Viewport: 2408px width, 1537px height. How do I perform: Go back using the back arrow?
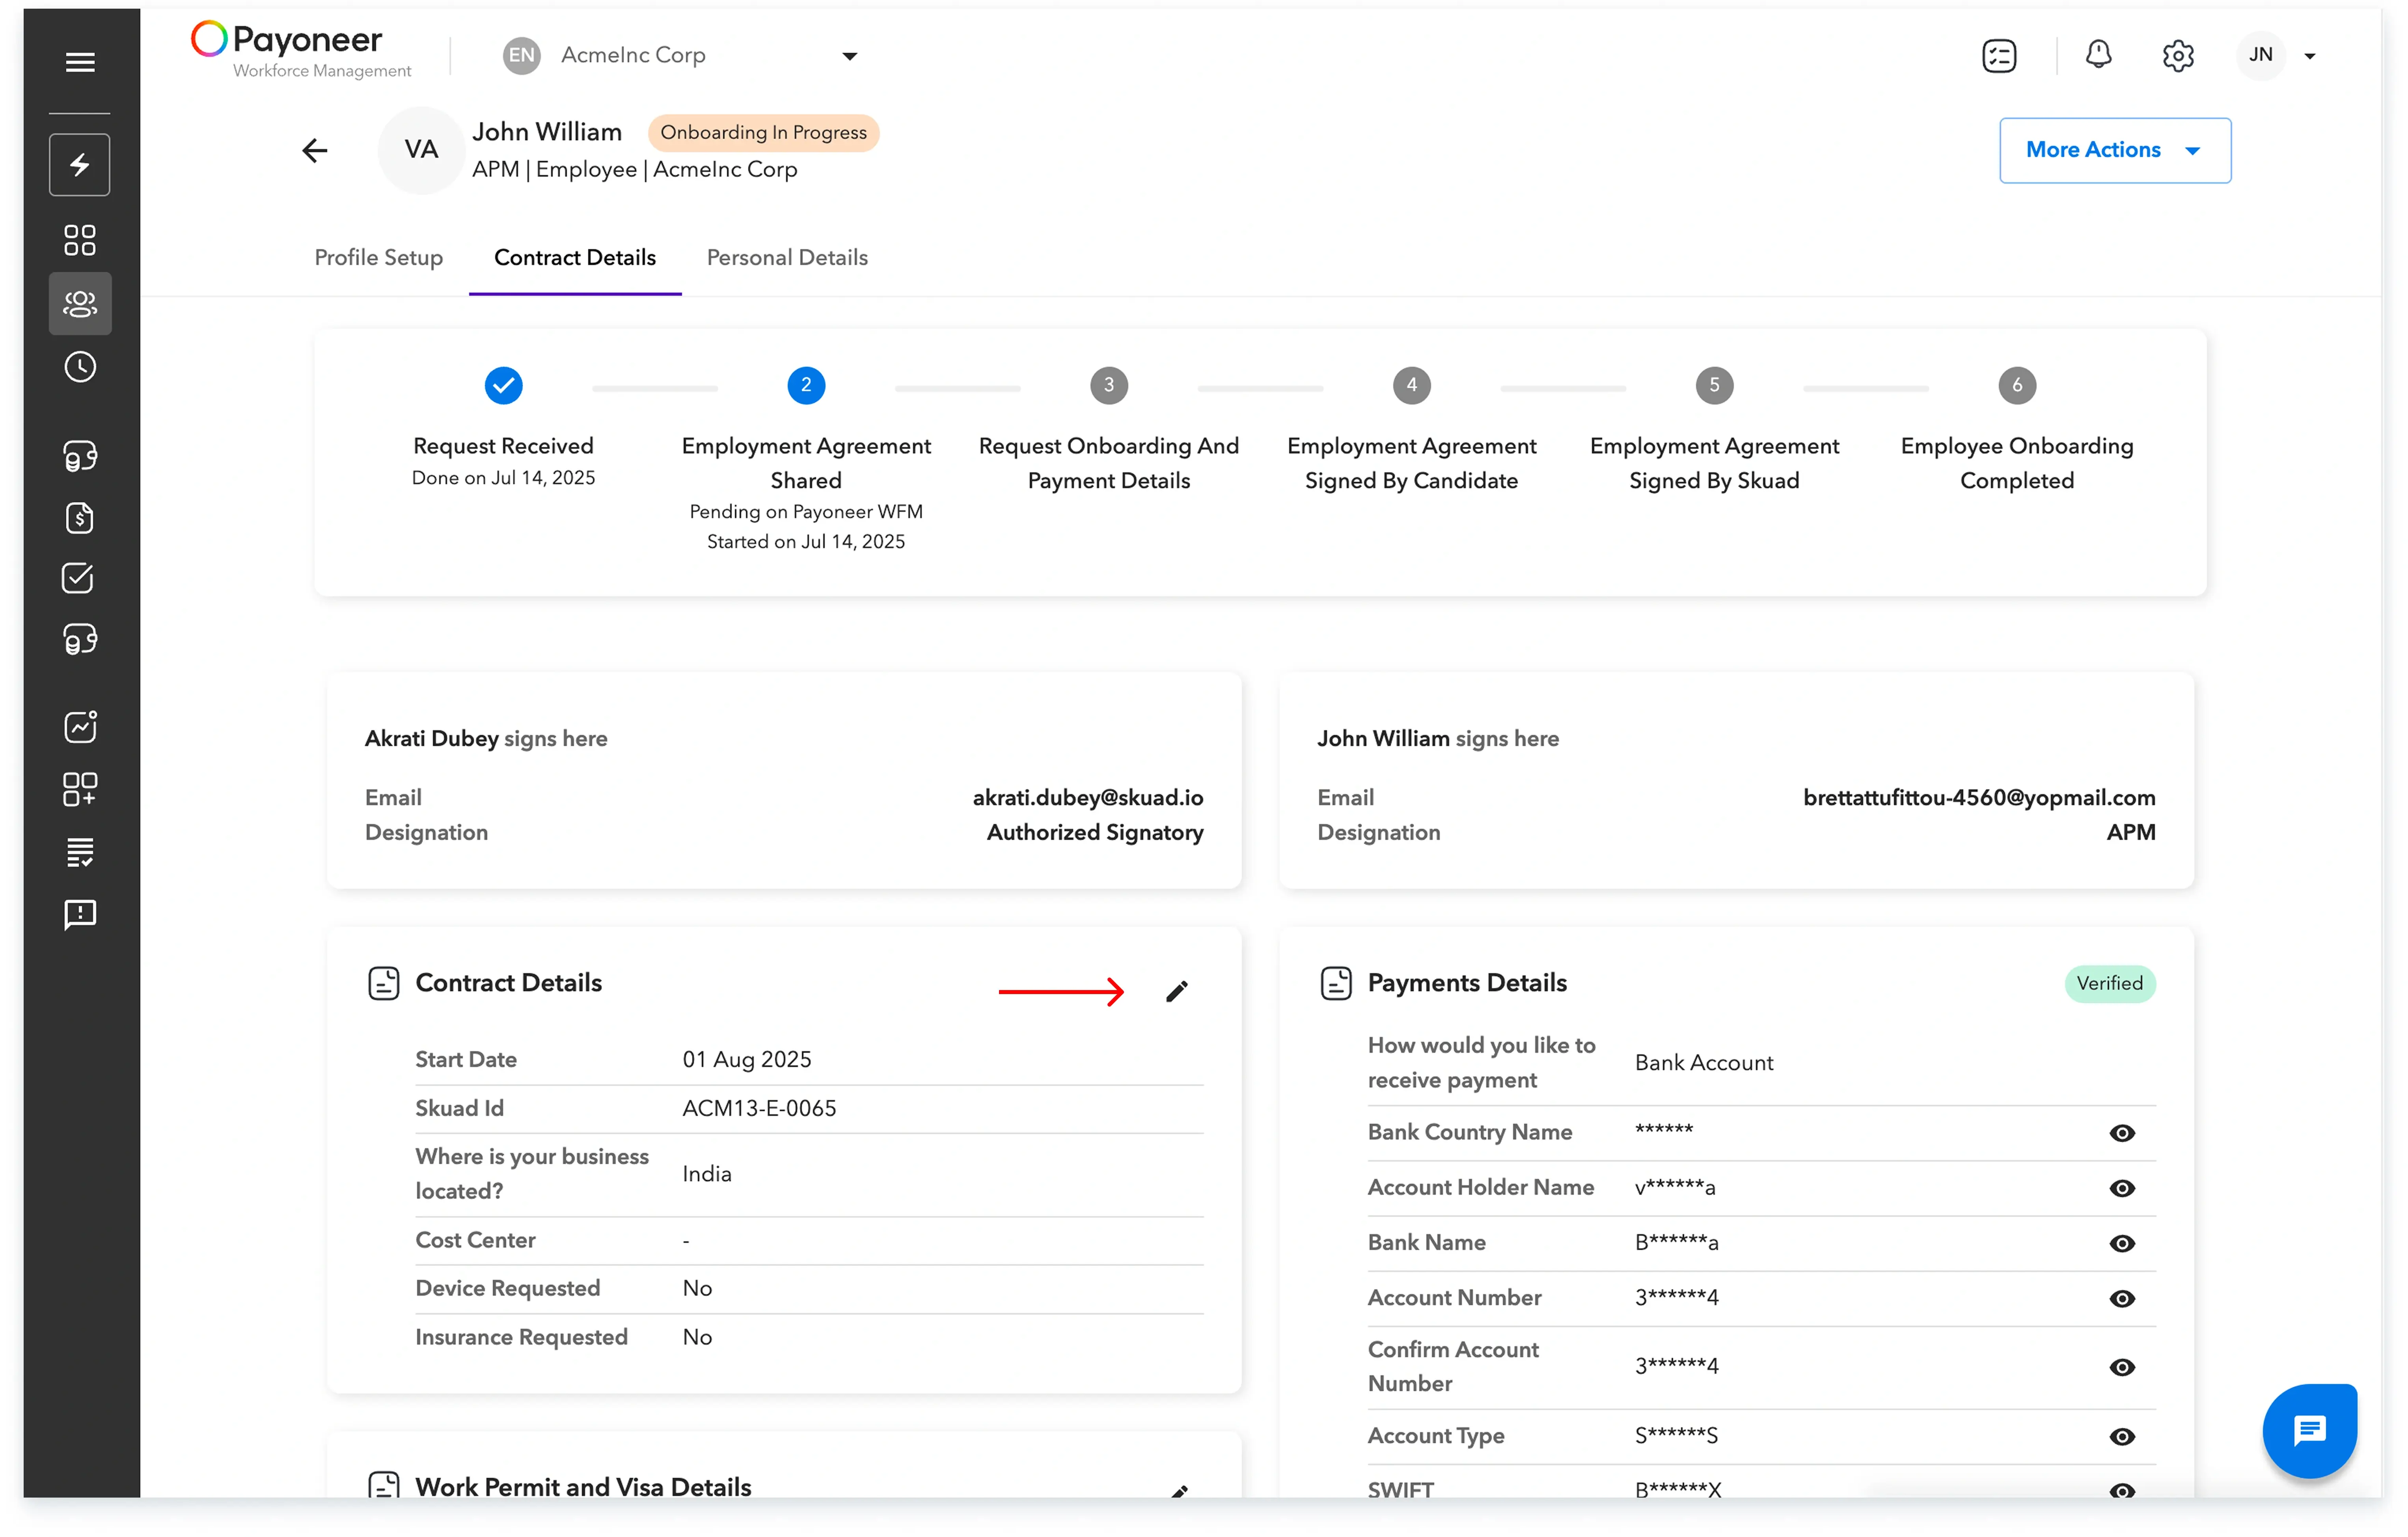tap(315, 150)
